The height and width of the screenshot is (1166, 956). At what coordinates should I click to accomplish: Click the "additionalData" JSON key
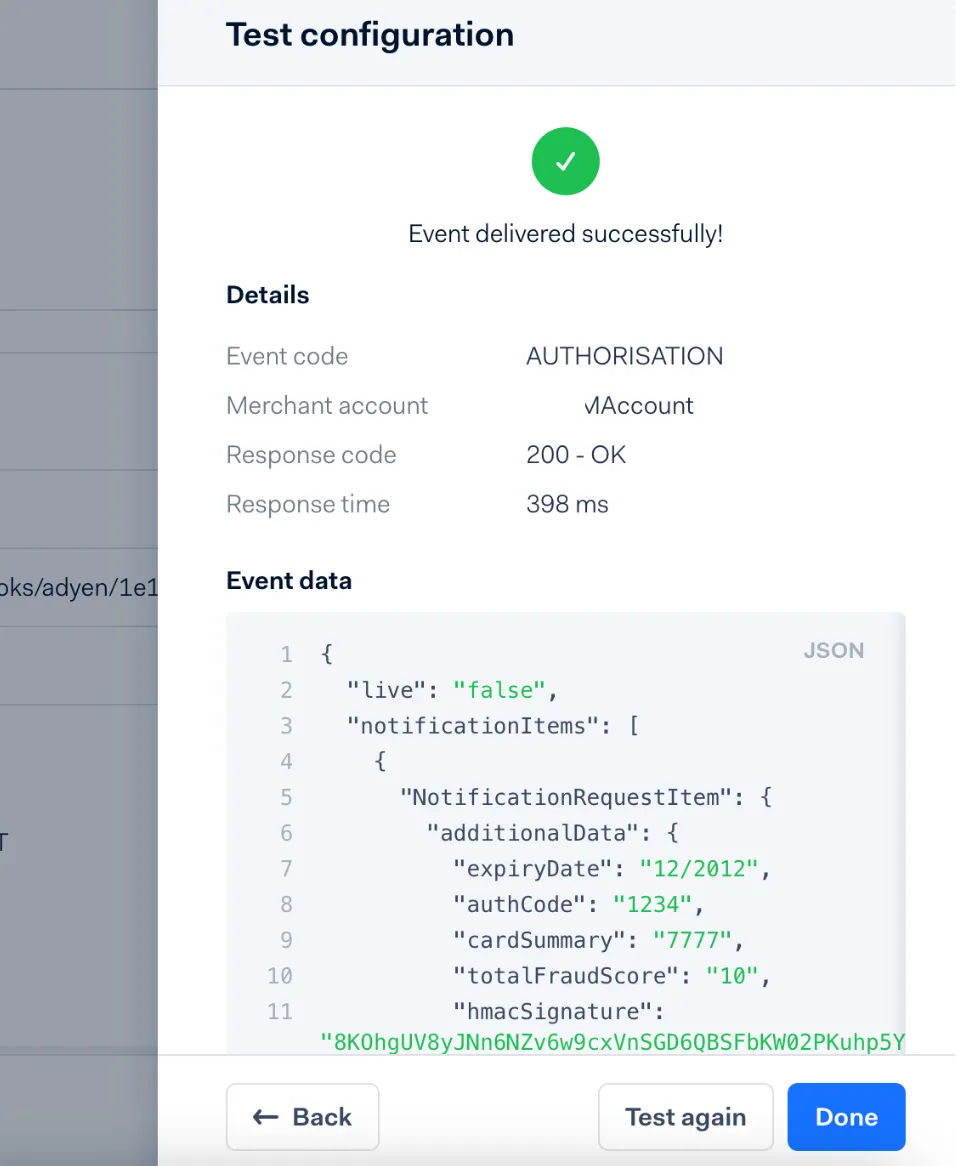point(532,833)
